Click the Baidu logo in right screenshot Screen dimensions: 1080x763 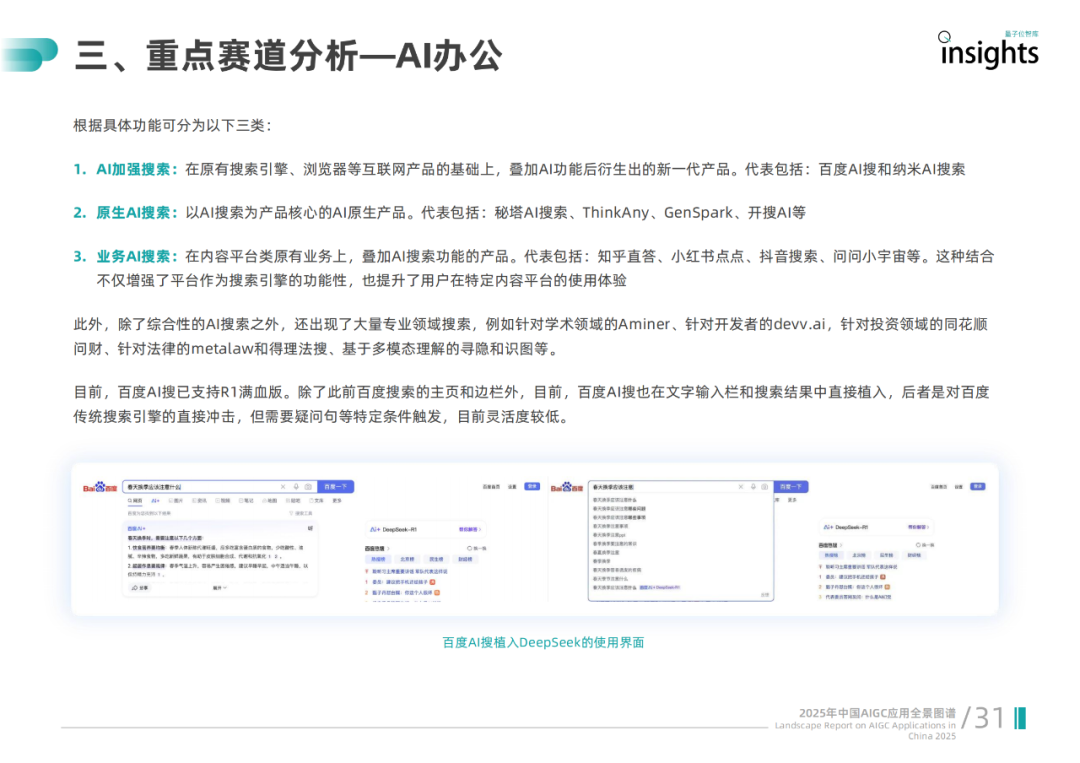coord(567,487)
